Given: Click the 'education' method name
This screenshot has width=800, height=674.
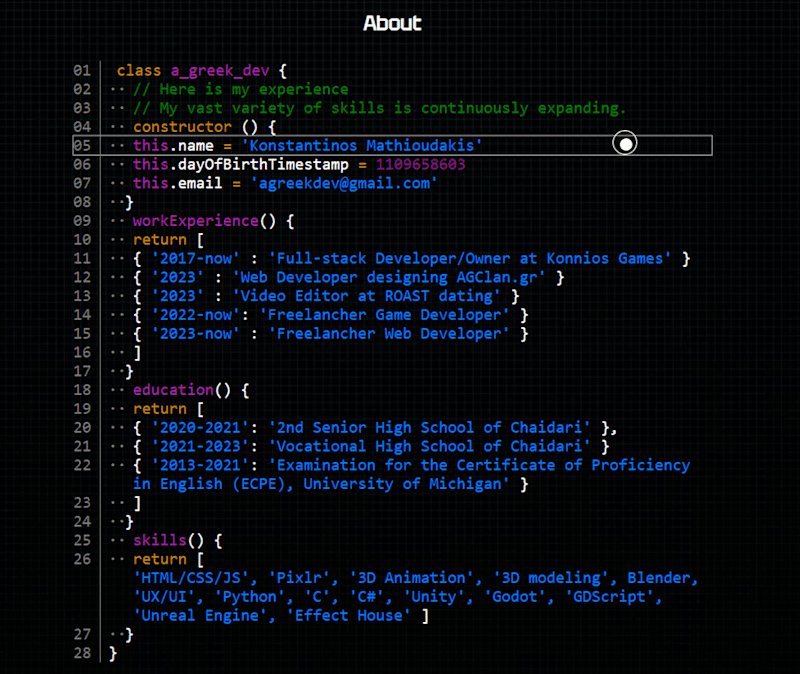Looking at the screenshot, I should (173, 390).
